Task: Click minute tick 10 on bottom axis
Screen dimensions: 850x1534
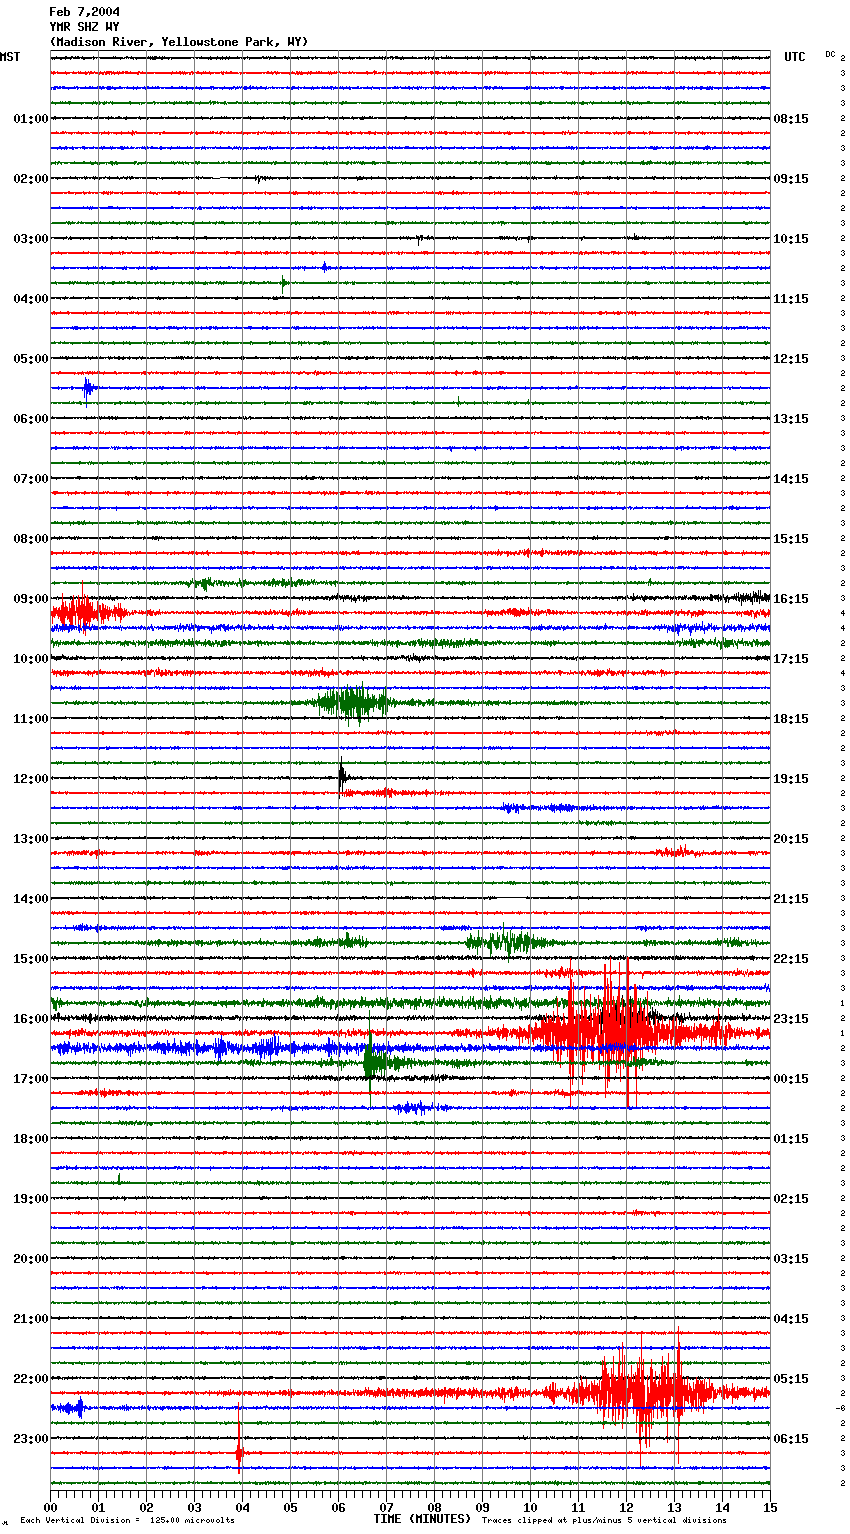Action: (x=530, y=1507)
